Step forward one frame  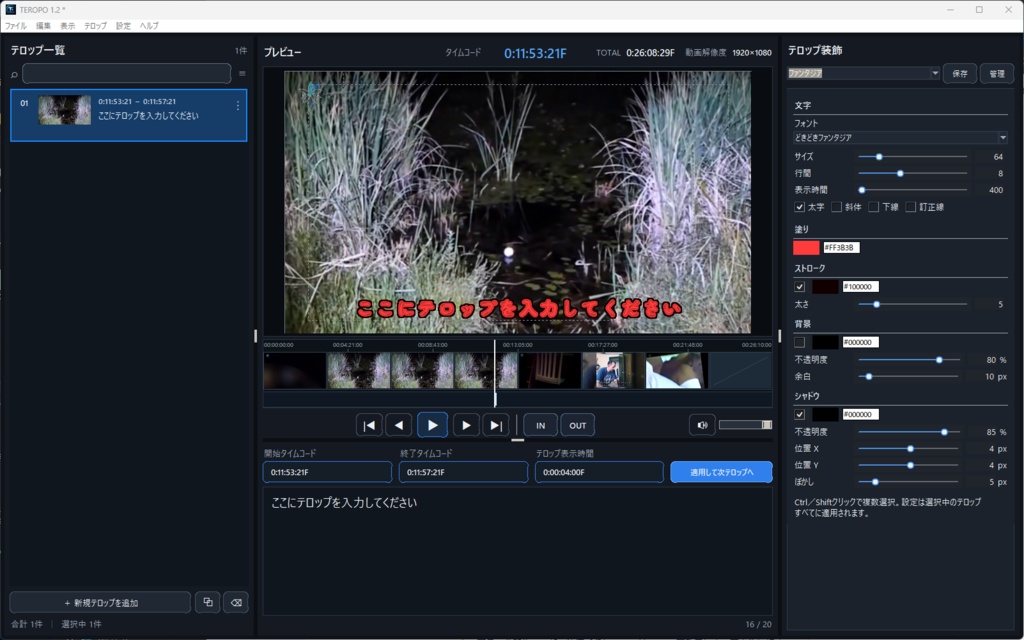[466, 425]
